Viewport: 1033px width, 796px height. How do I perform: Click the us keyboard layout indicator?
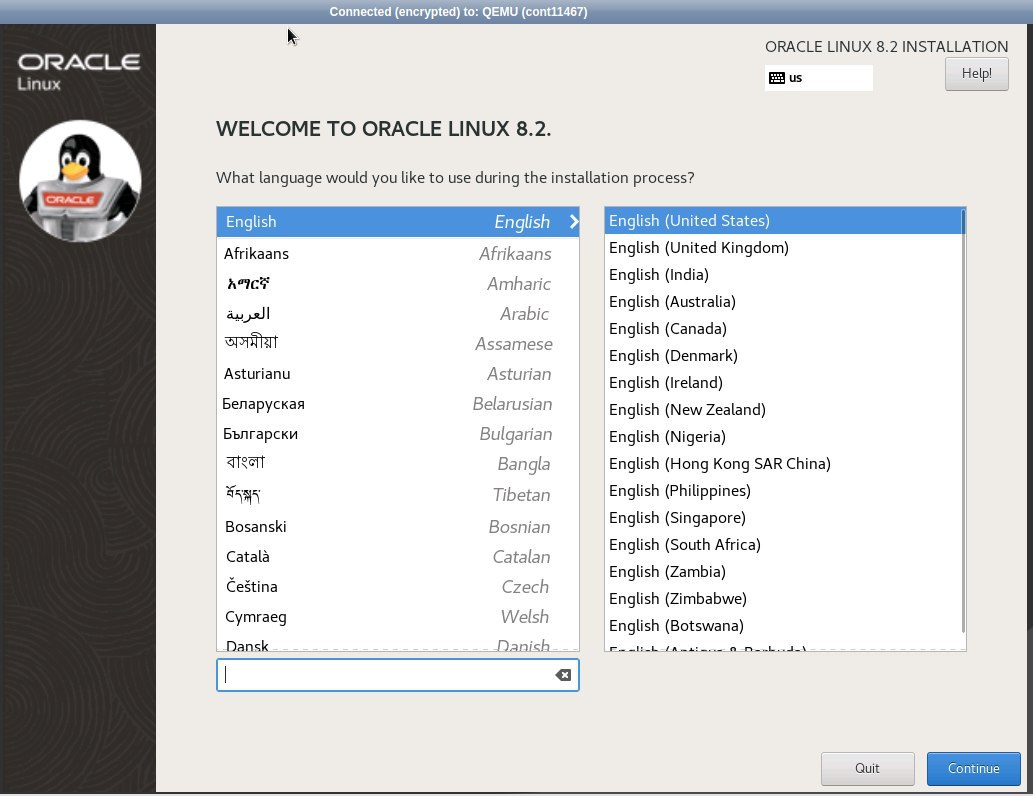818,78
